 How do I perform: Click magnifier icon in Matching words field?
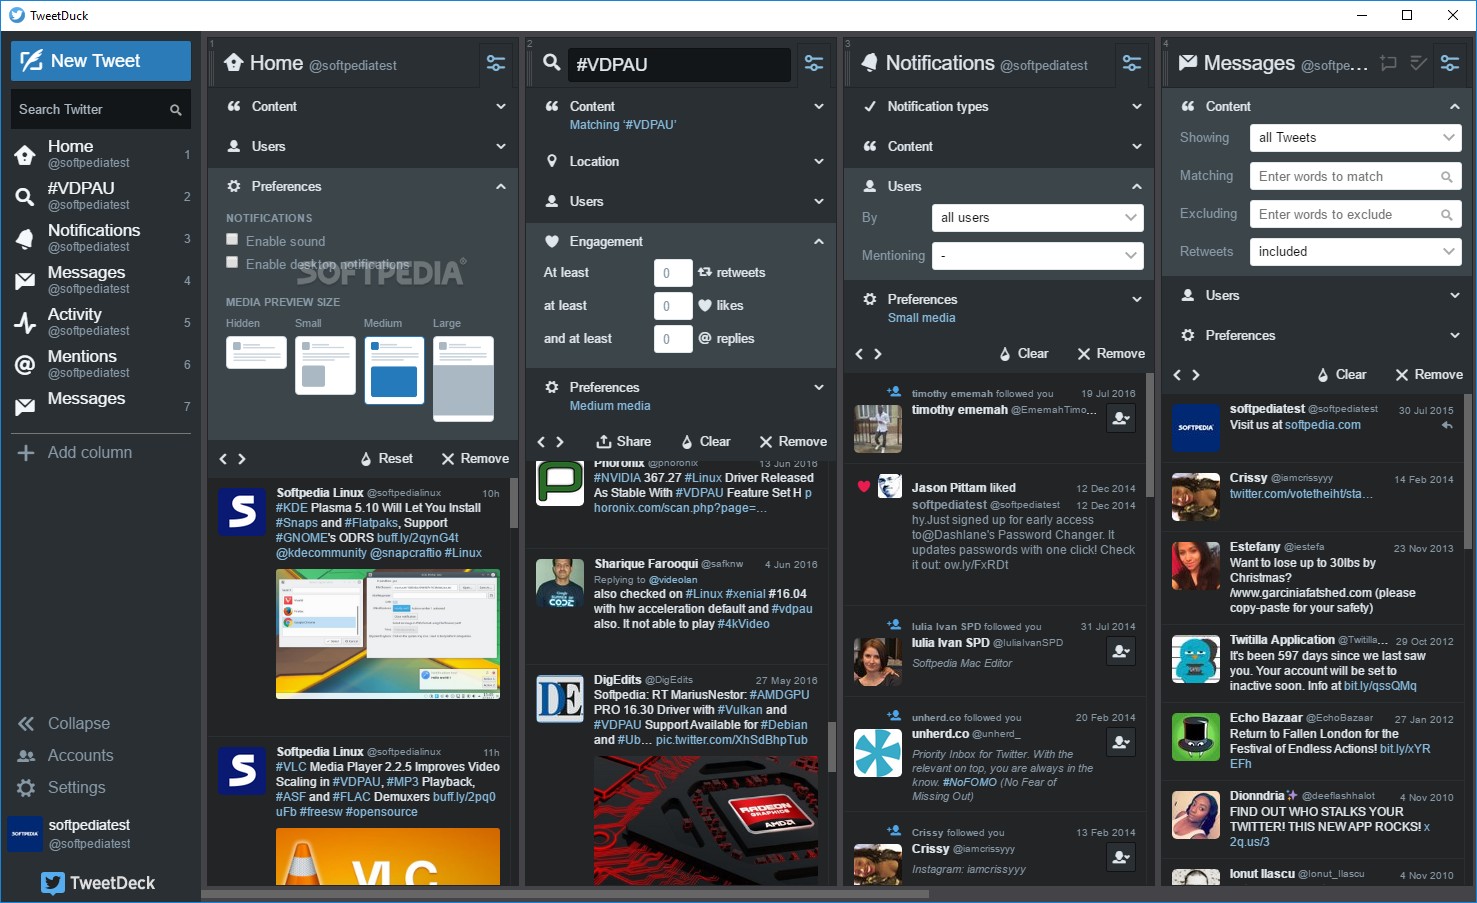tap(1446, 177)
